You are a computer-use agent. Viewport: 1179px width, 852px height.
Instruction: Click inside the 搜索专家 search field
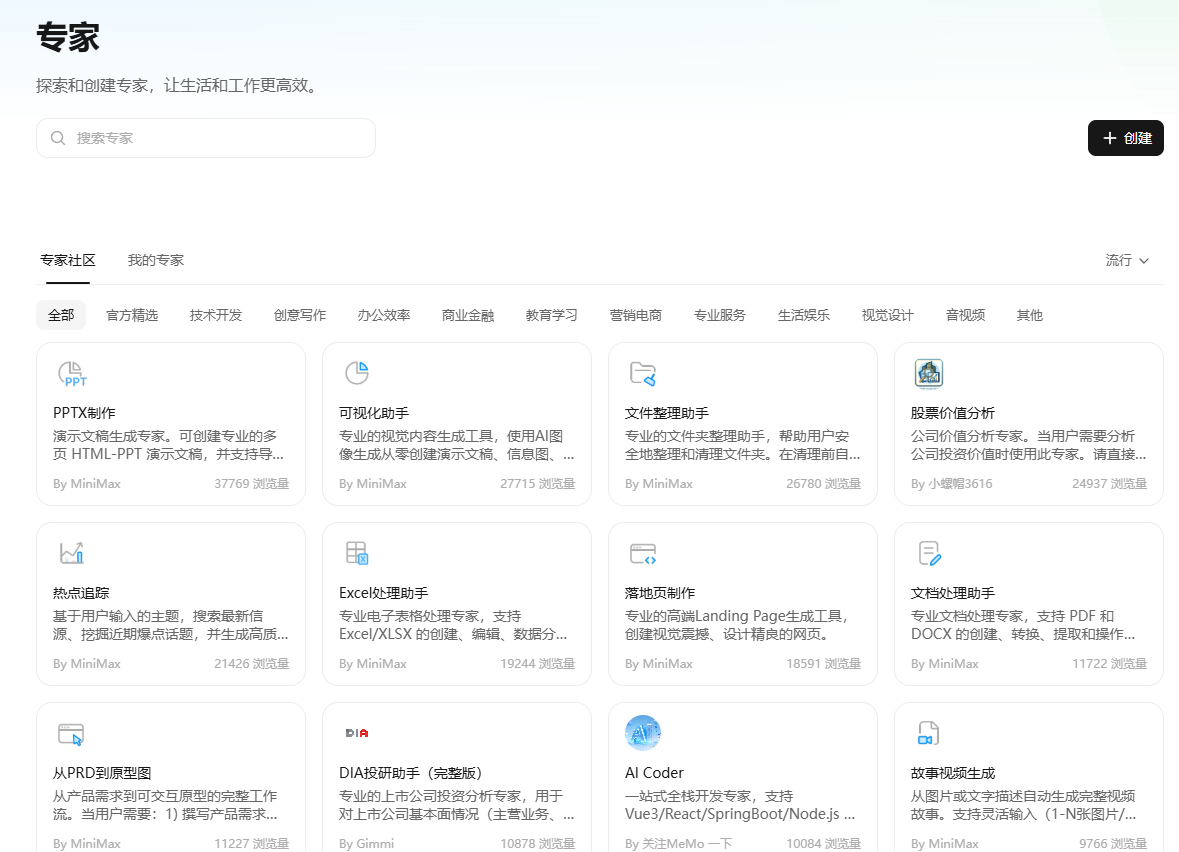tap(200, 138)
